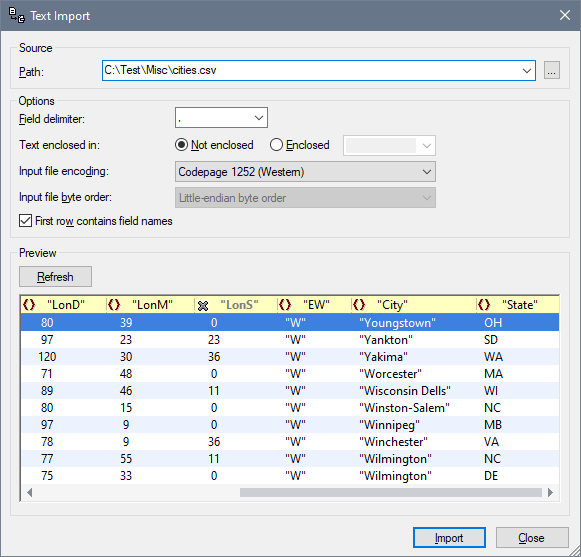Open the browse button next to Path
Viewport: 581px width, 557px height.
pyautogui.click(x=551, y=70)
